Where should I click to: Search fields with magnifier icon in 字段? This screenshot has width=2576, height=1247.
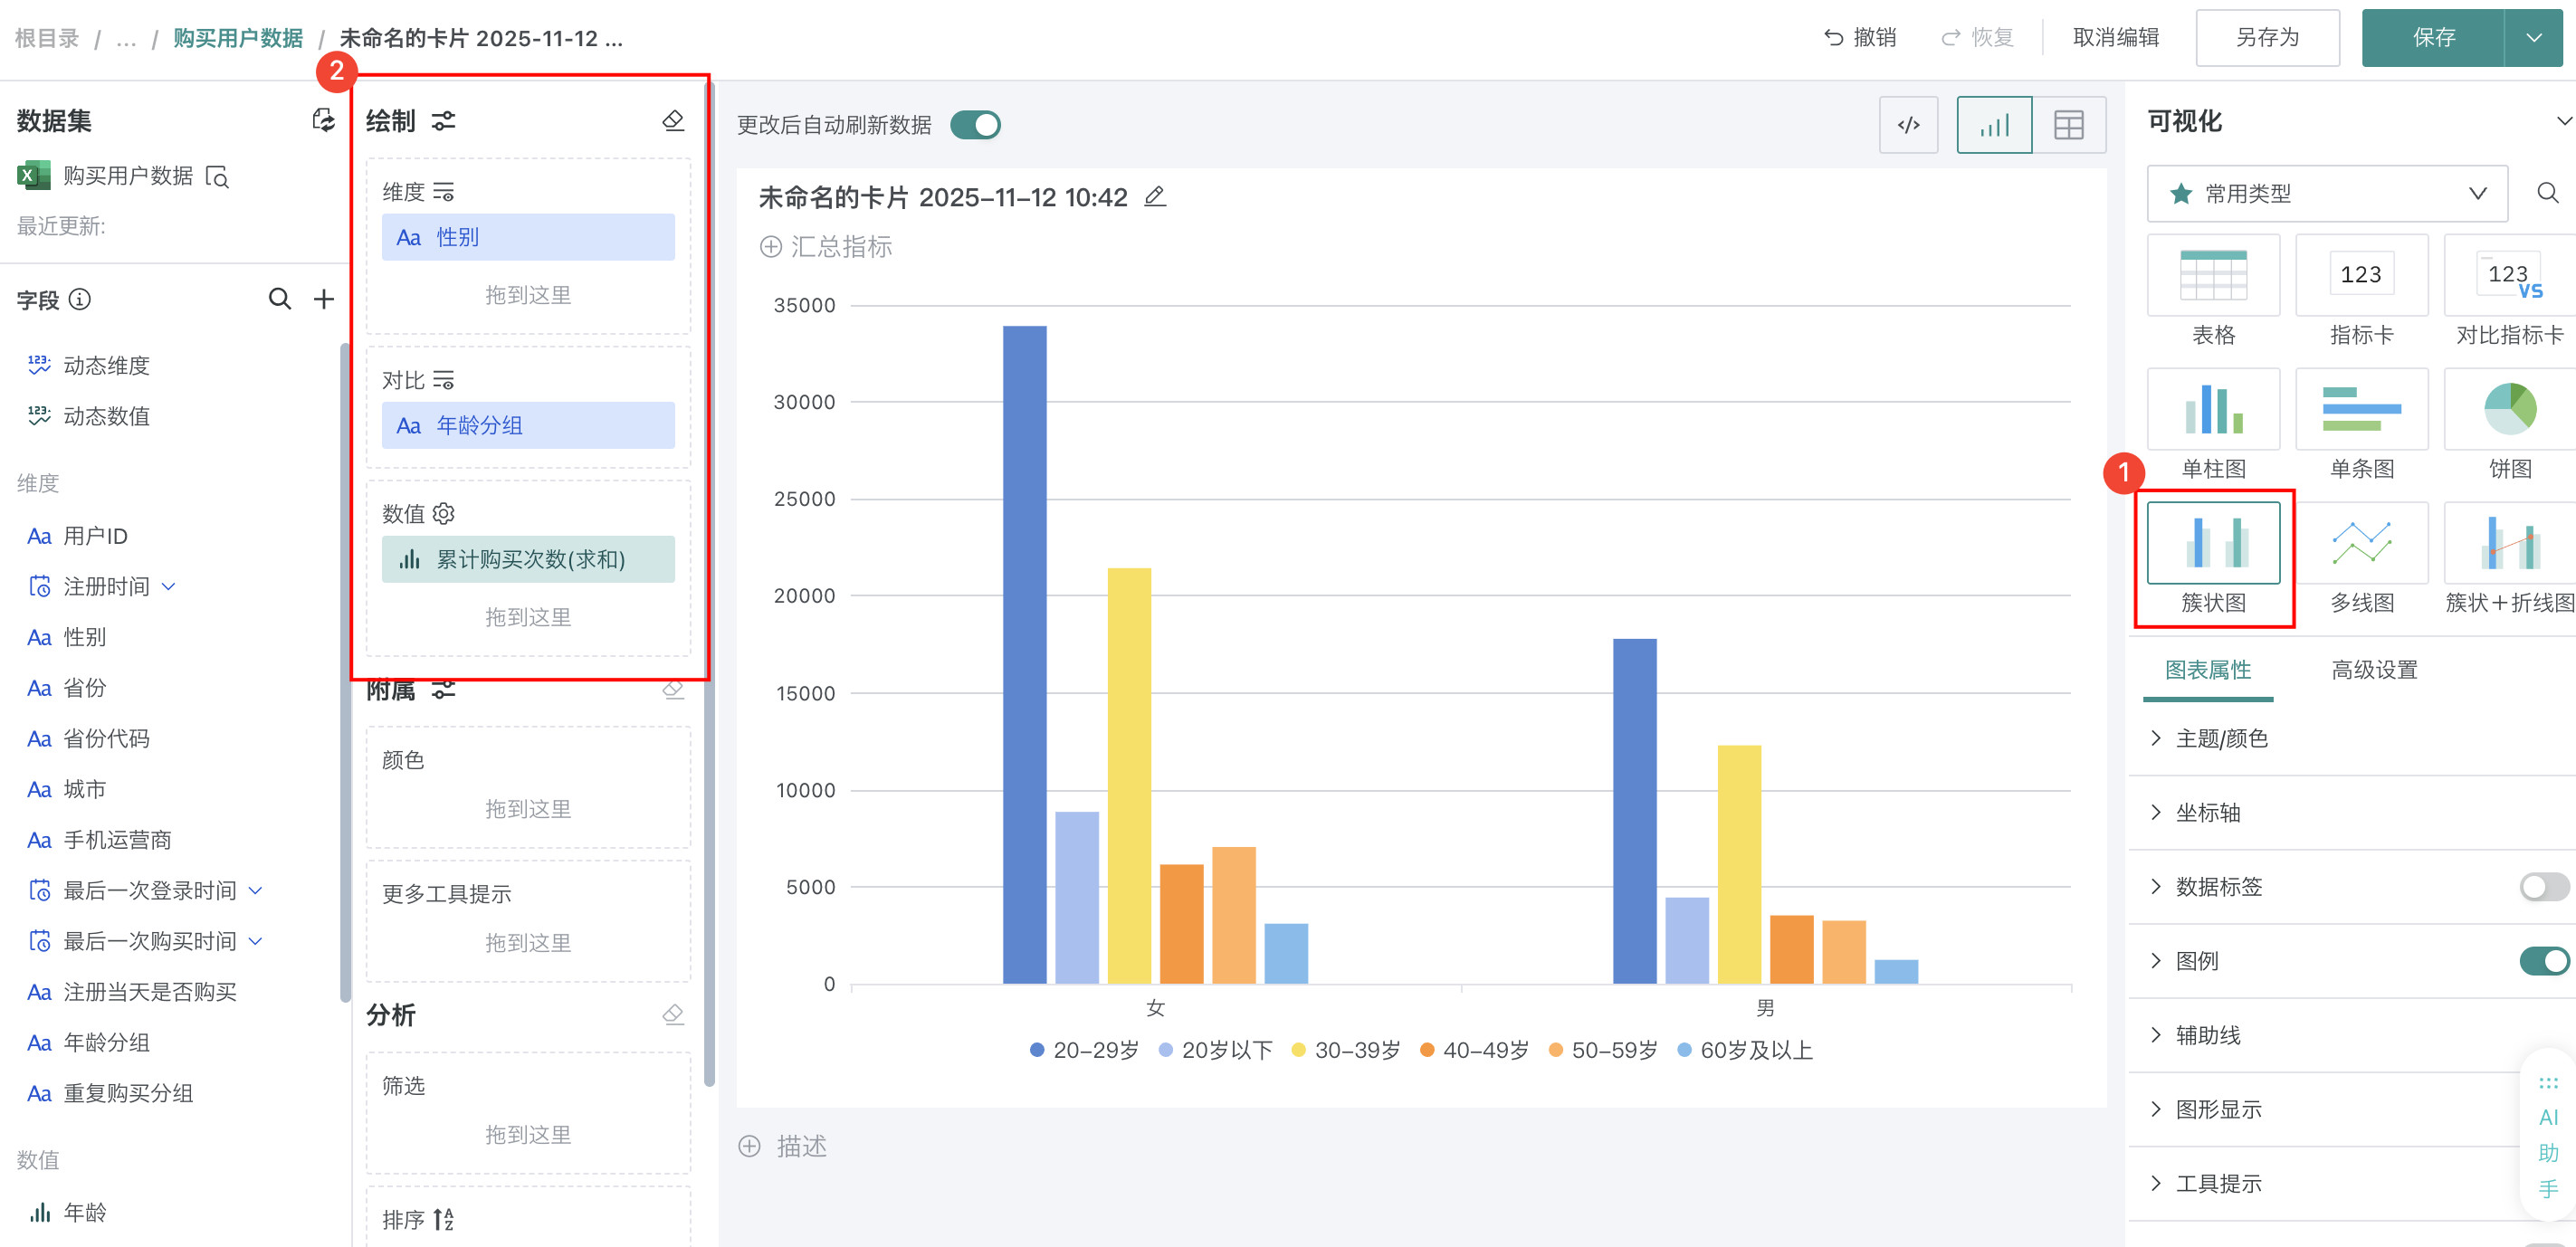[x=280, y=299]
